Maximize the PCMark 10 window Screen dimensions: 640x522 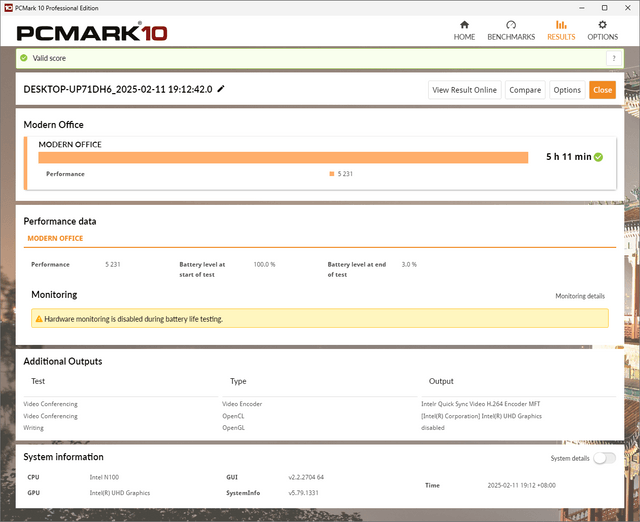(x=604, y=8)
